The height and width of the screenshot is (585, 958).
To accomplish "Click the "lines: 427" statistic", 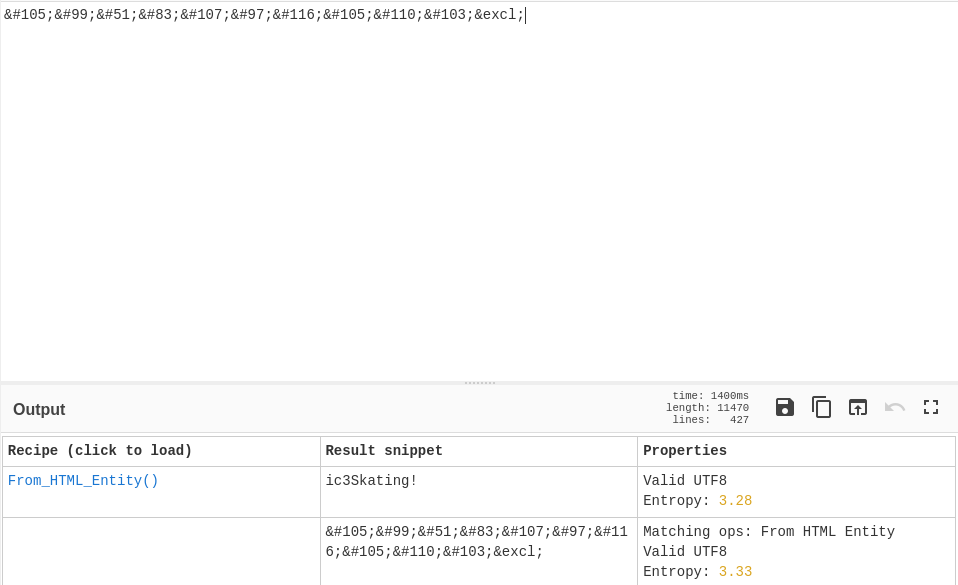I will tap(710, 420).
